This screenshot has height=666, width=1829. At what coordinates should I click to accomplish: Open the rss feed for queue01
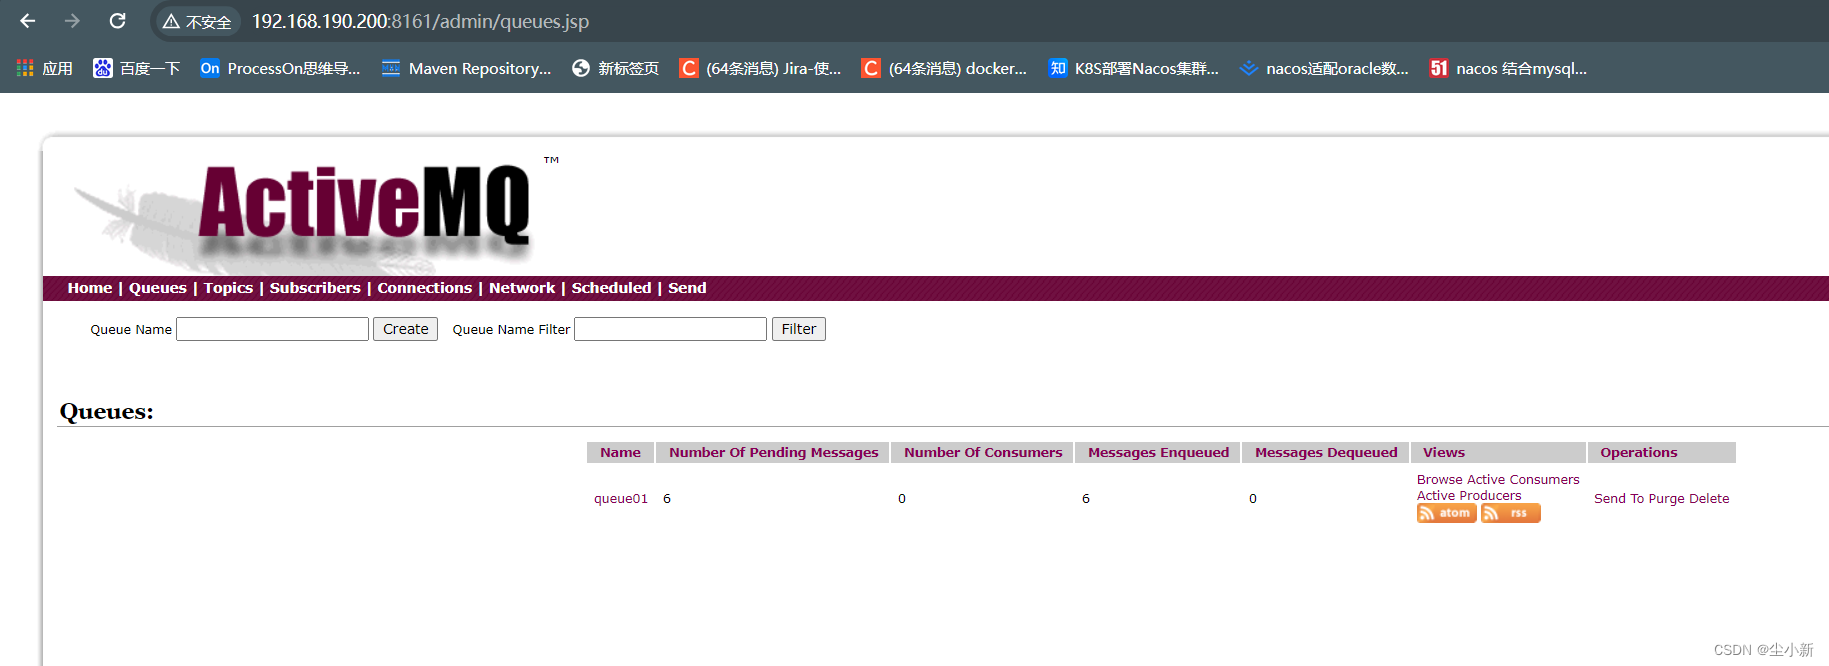tap(1510, 513)
